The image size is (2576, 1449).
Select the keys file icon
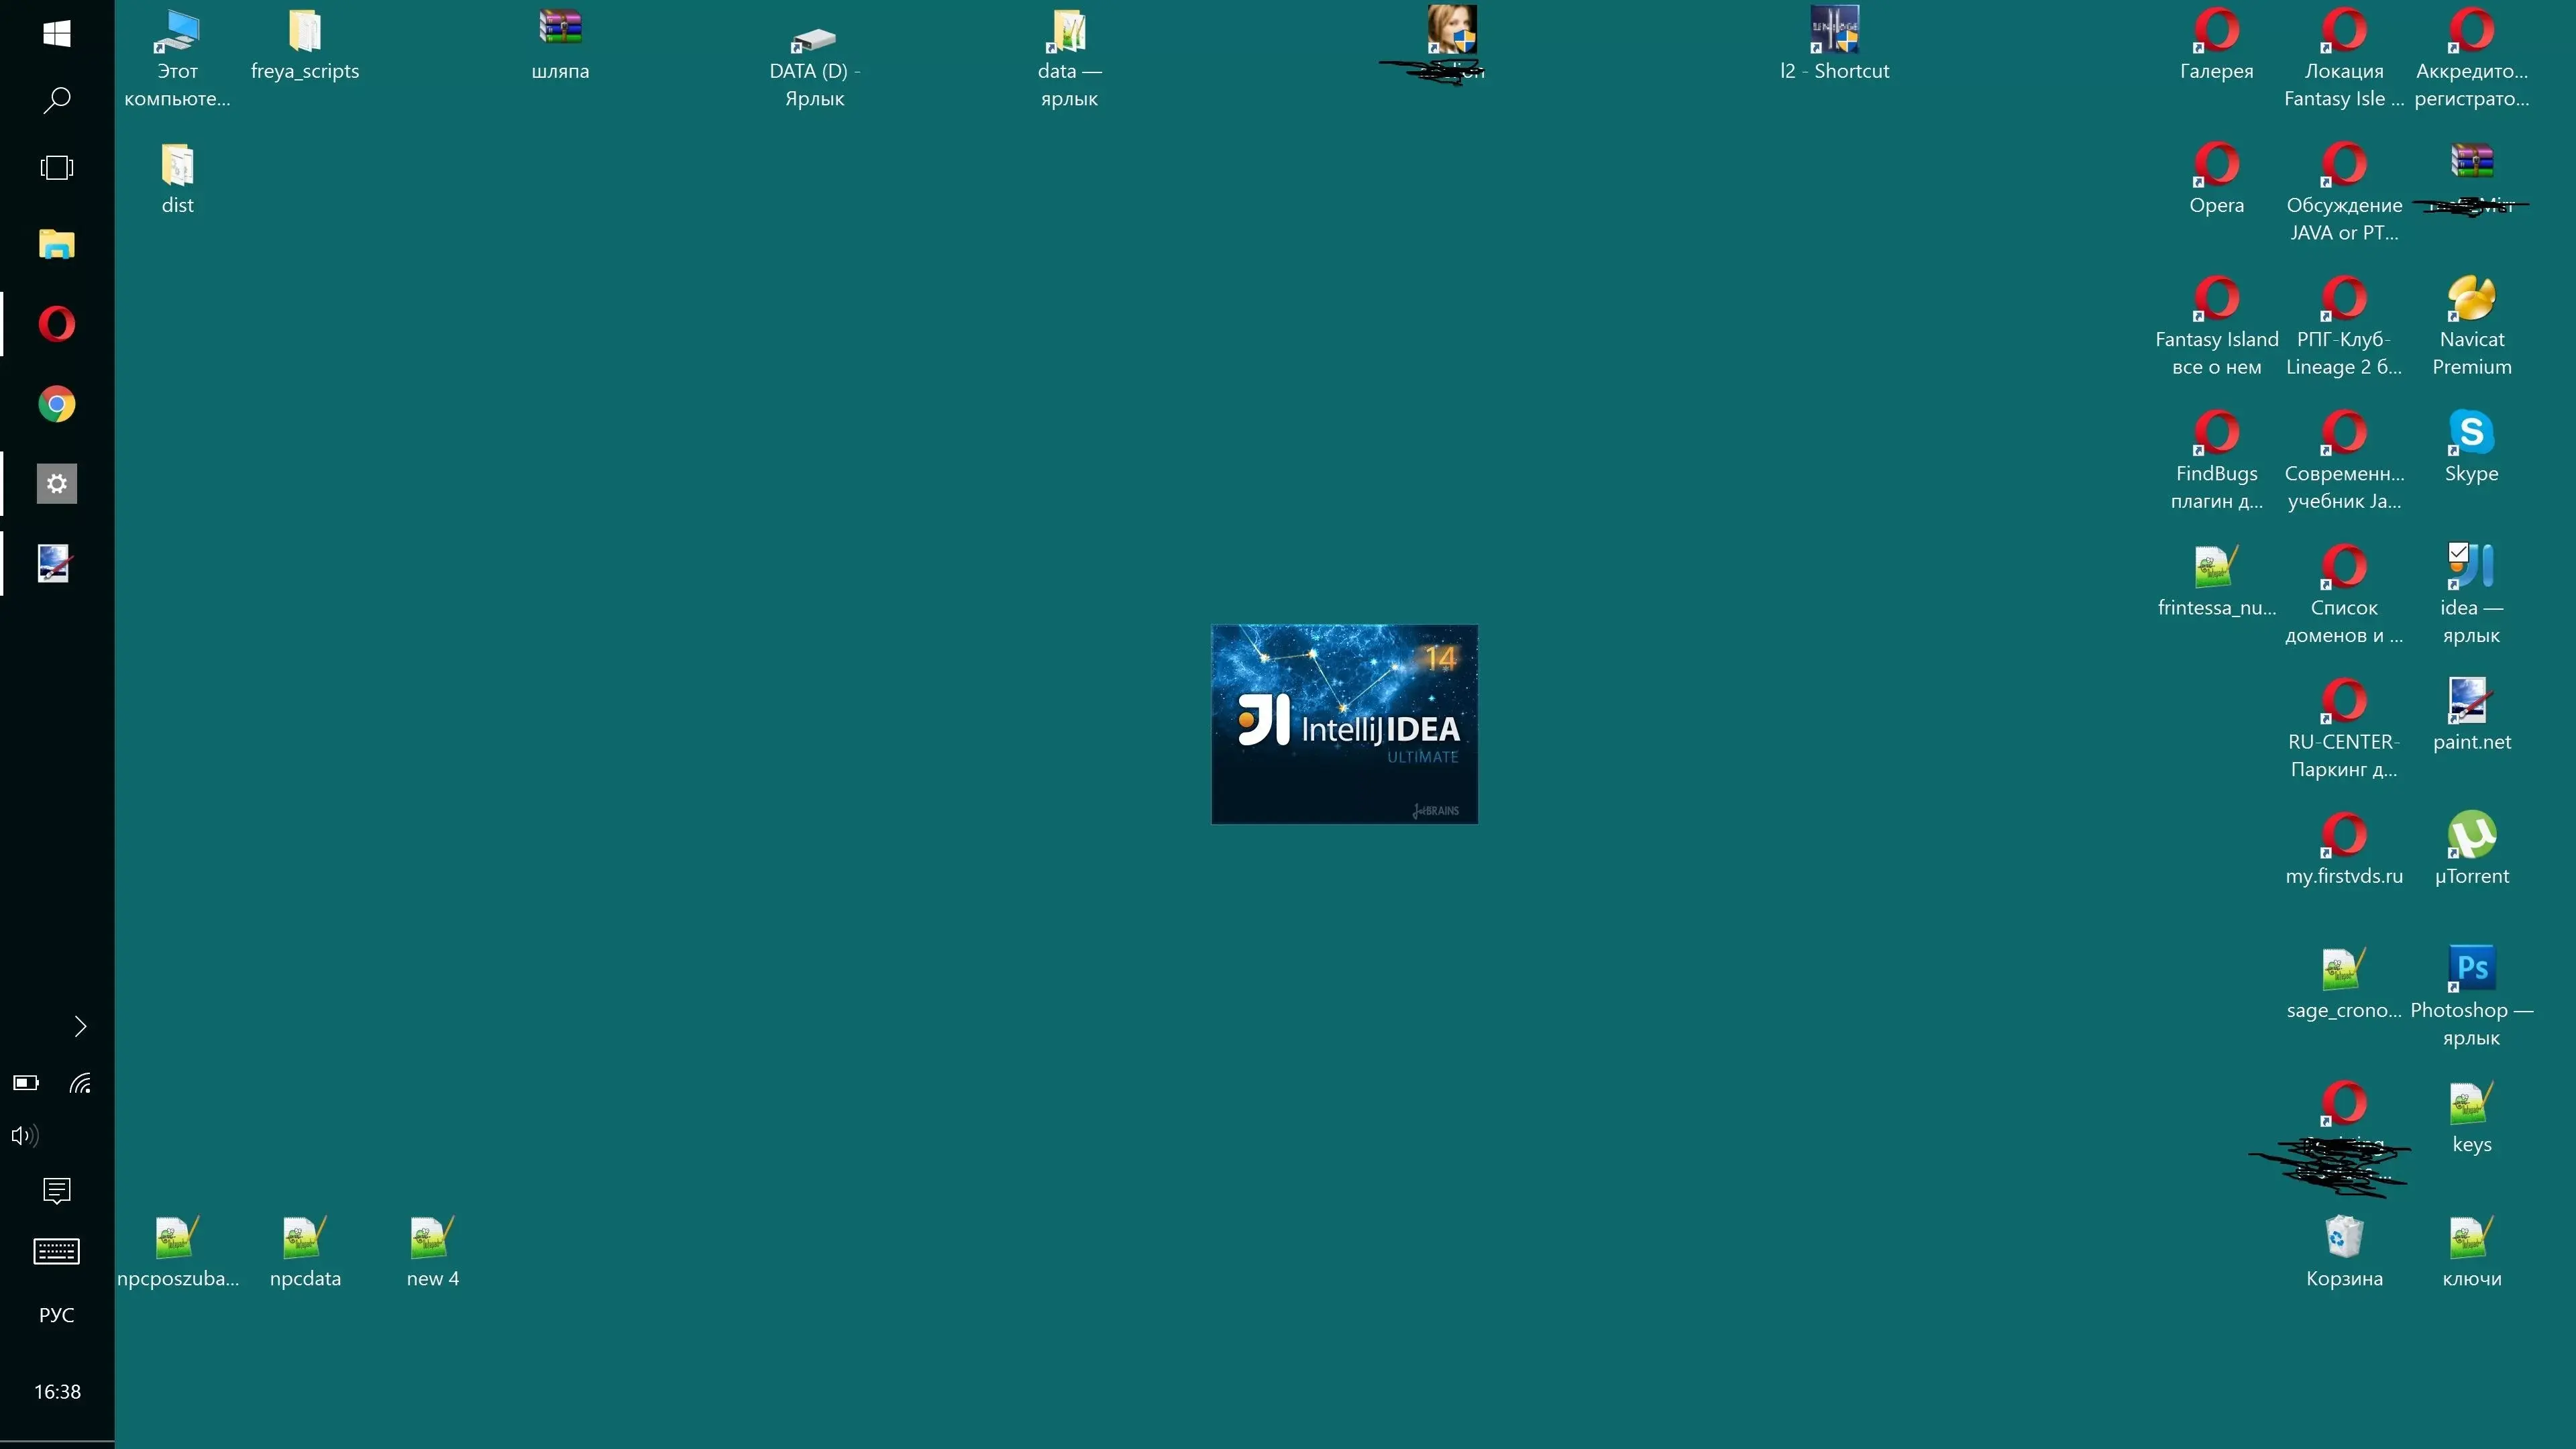pyautogui.click(x=2472, y=1118)
